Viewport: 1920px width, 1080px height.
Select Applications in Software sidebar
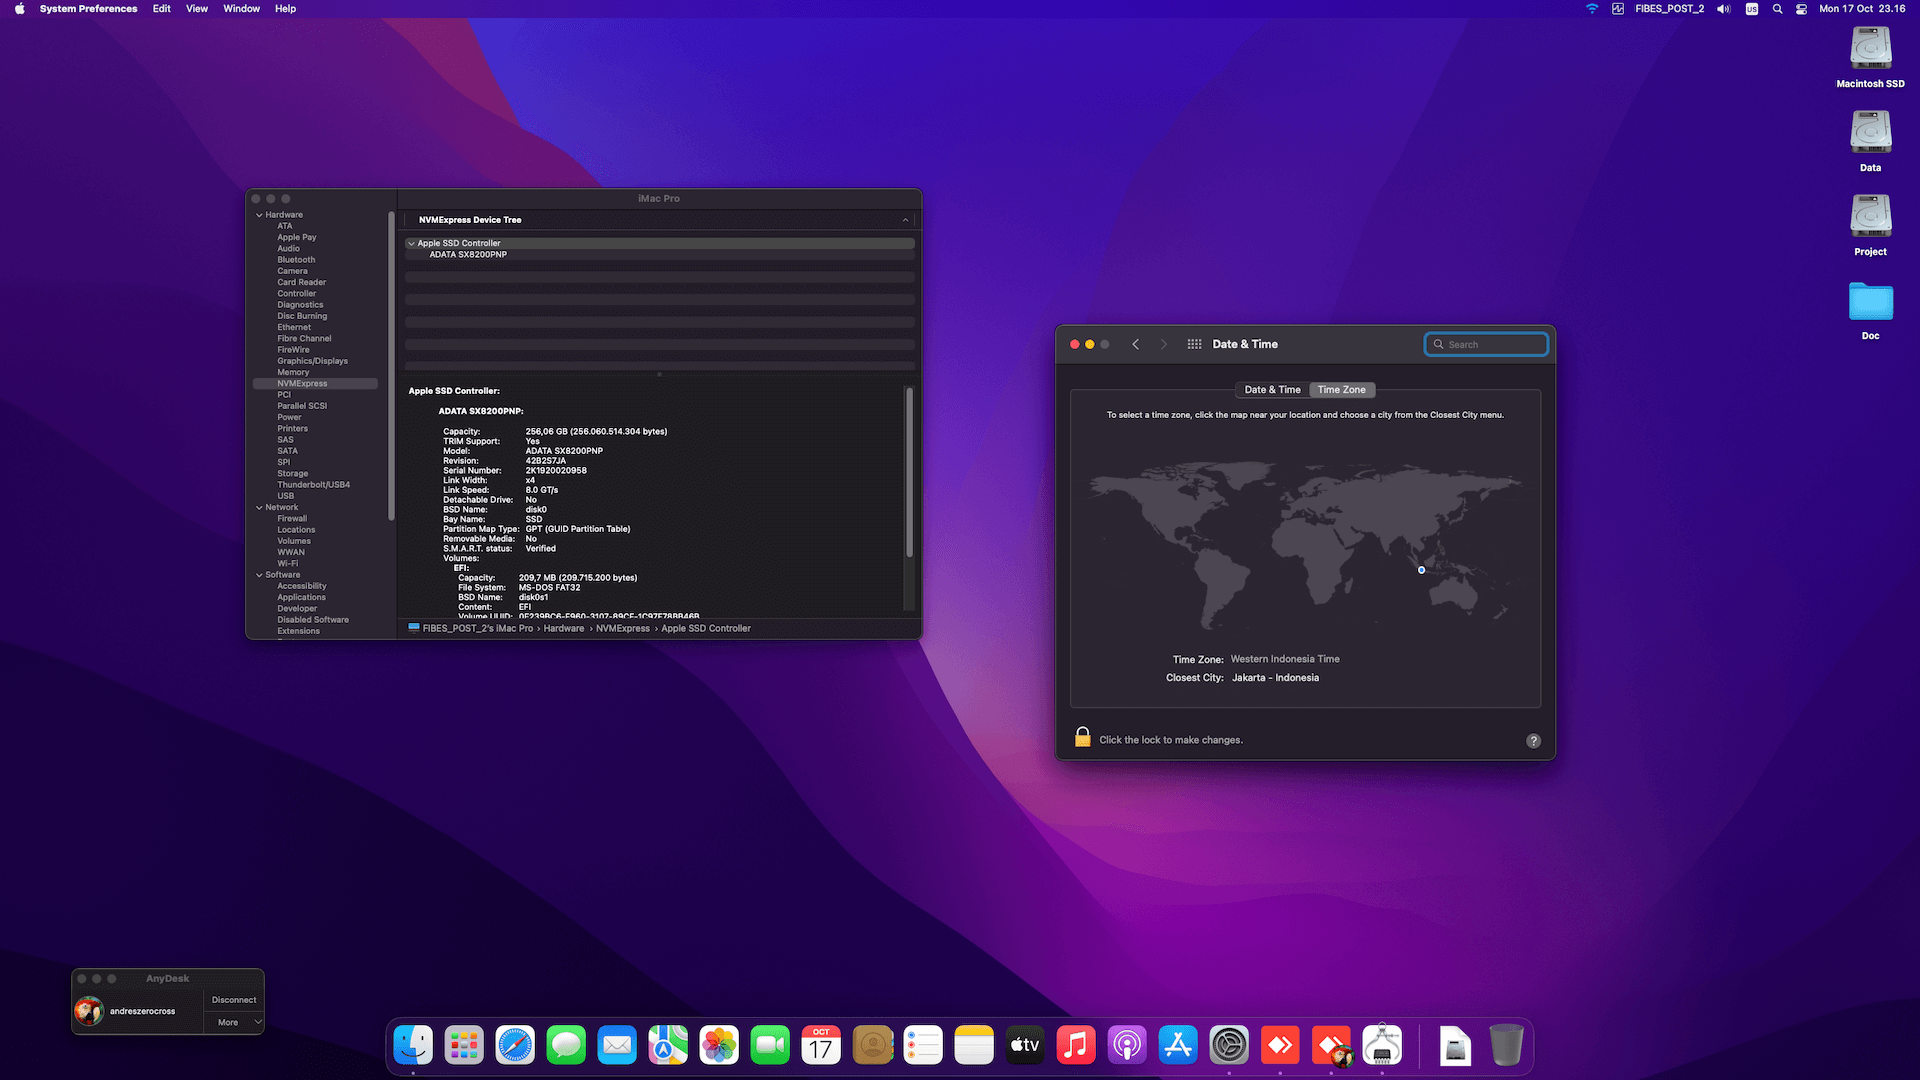click(302, 598)
